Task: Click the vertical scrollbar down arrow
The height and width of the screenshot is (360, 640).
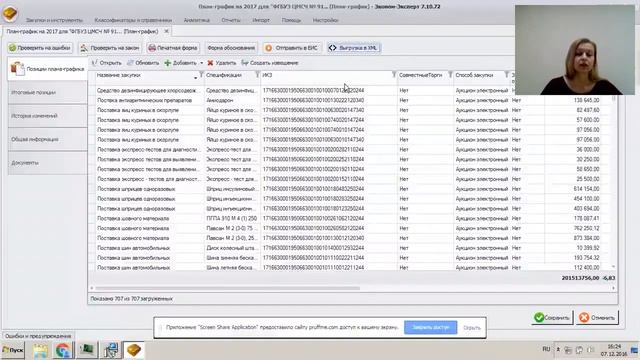Action: pos(613,267)
